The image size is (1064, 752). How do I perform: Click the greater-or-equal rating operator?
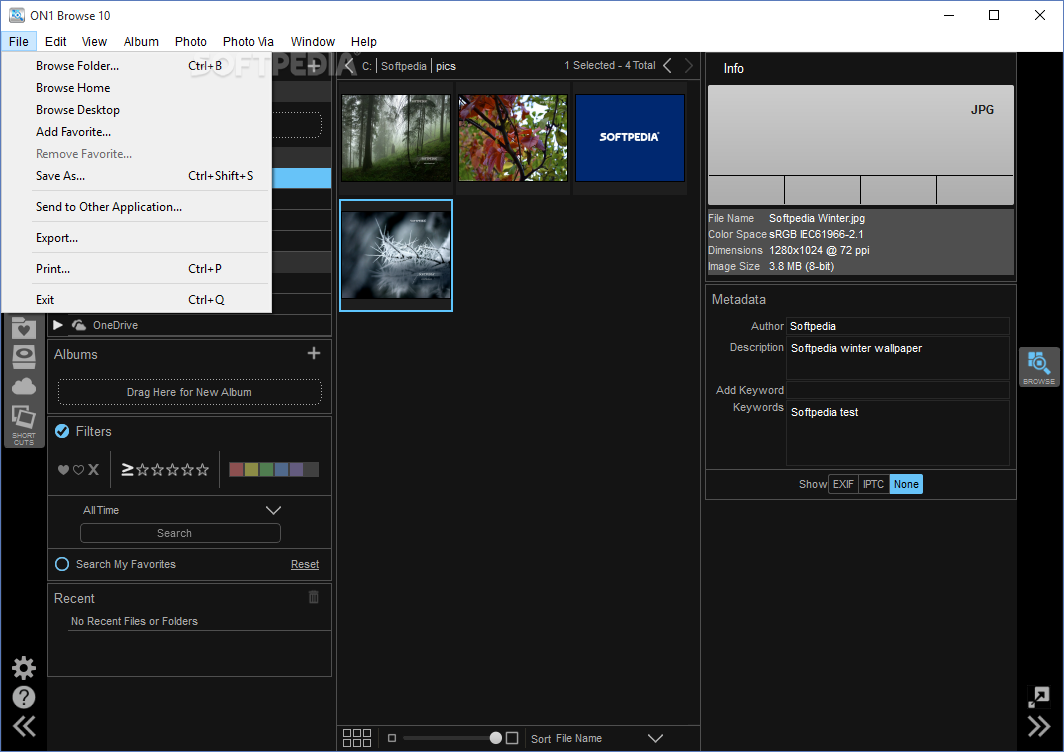(x=127, y=469)
